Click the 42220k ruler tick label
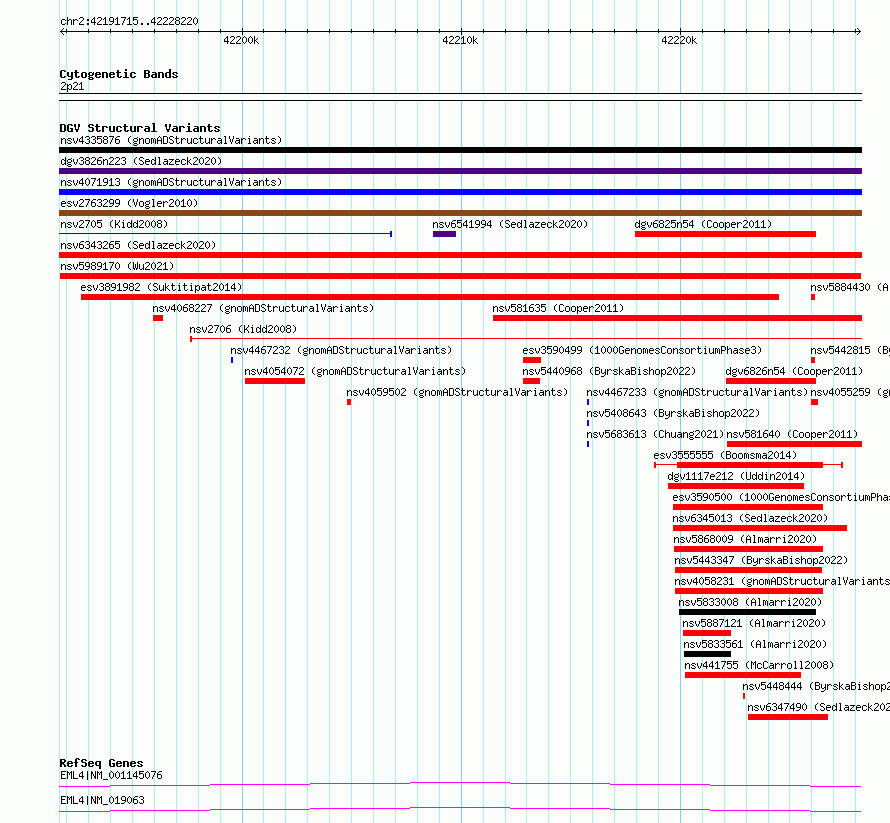Image resolution: width=890 pixels, height=823 pixels. (x=679, y=40)
